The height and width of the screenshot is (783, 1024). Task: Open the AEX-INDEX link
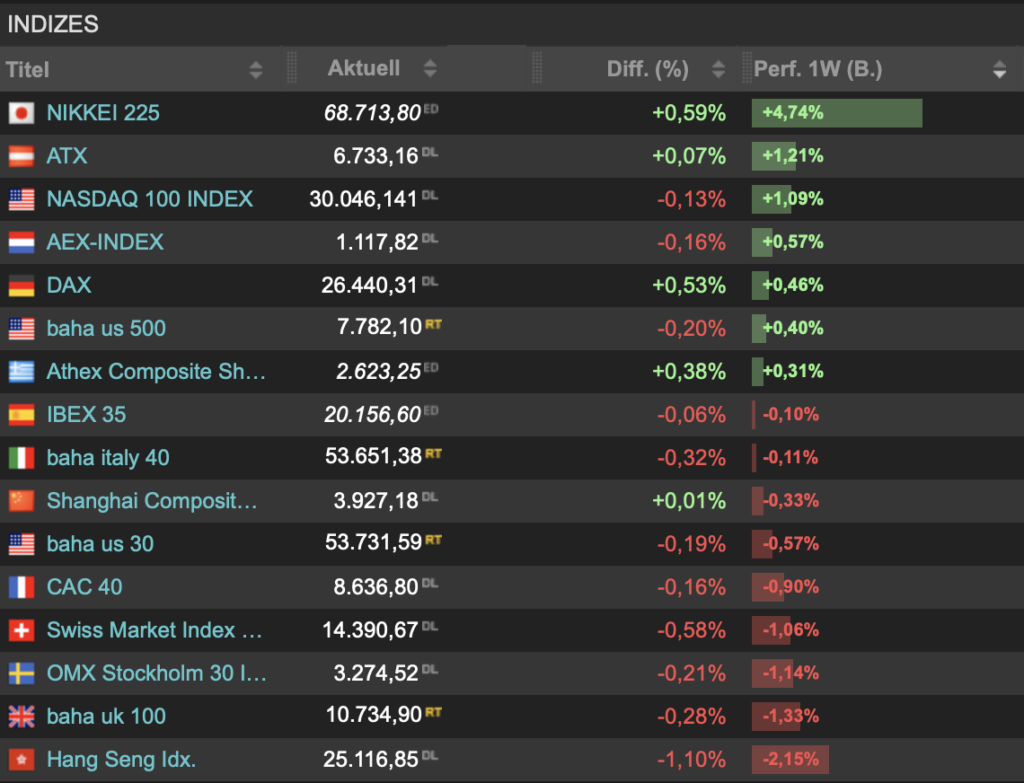105,242
